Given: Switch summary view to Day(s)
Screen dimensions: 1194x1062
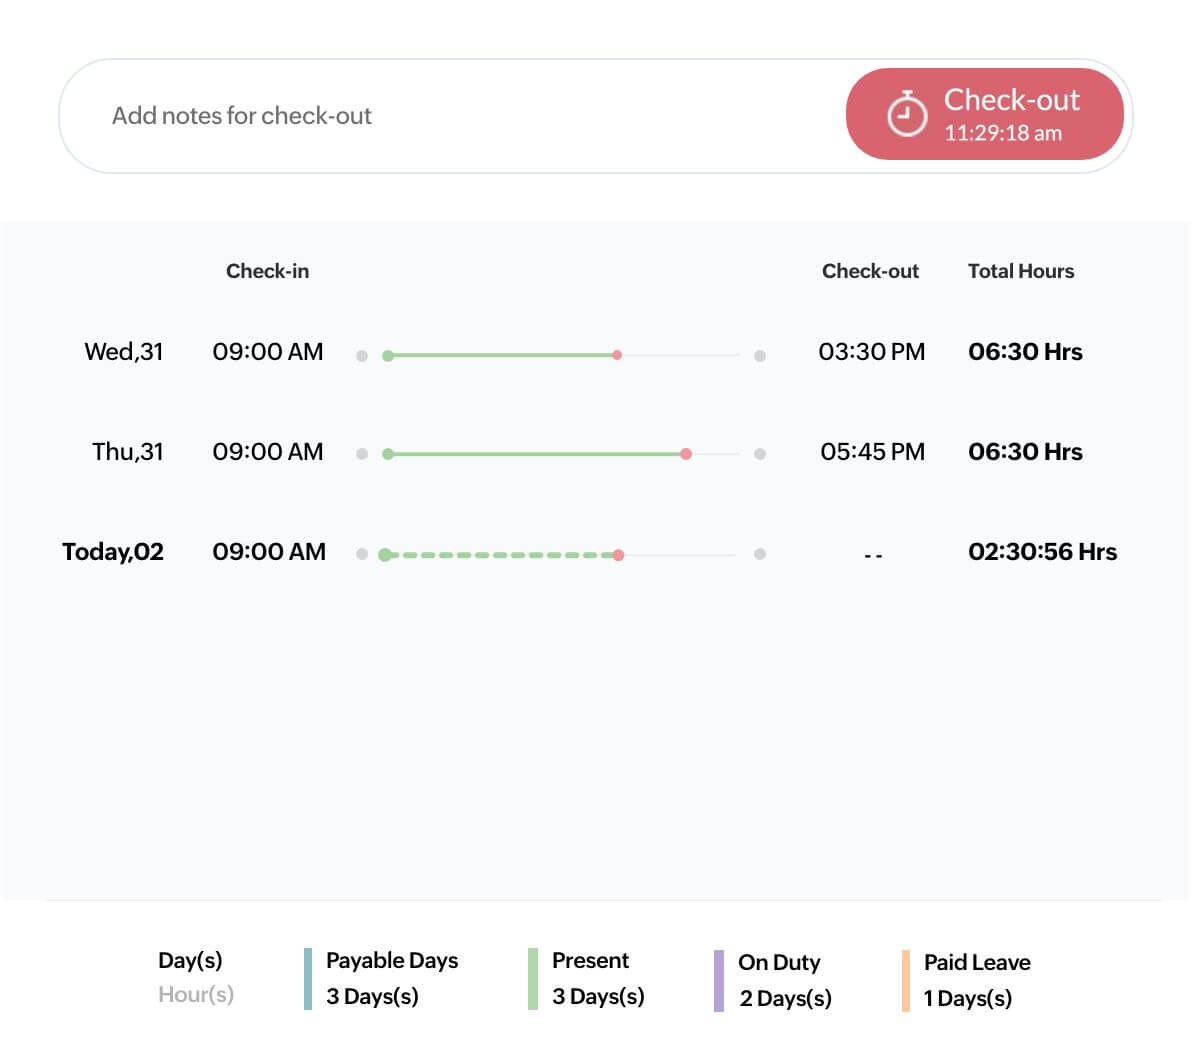Looking at the screenshot, I should (190, 960).
